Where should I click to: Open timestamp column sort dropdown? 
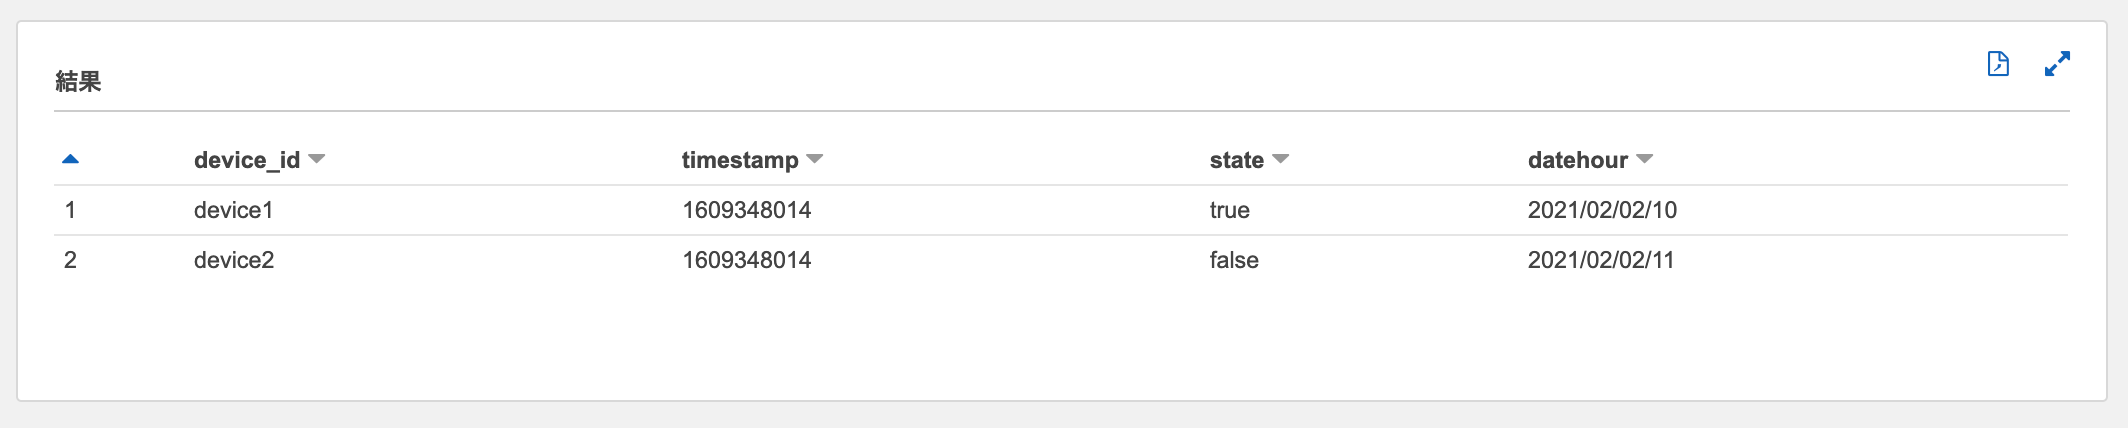(x=815, y=159)
